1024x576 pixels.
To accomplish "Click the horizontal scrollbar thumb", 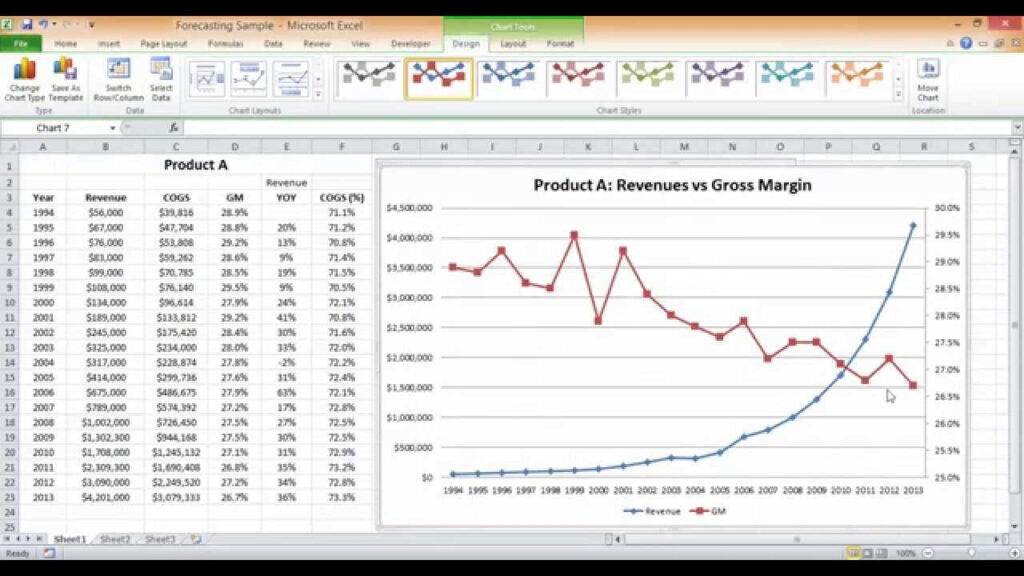I will click(x=797, y=539).
